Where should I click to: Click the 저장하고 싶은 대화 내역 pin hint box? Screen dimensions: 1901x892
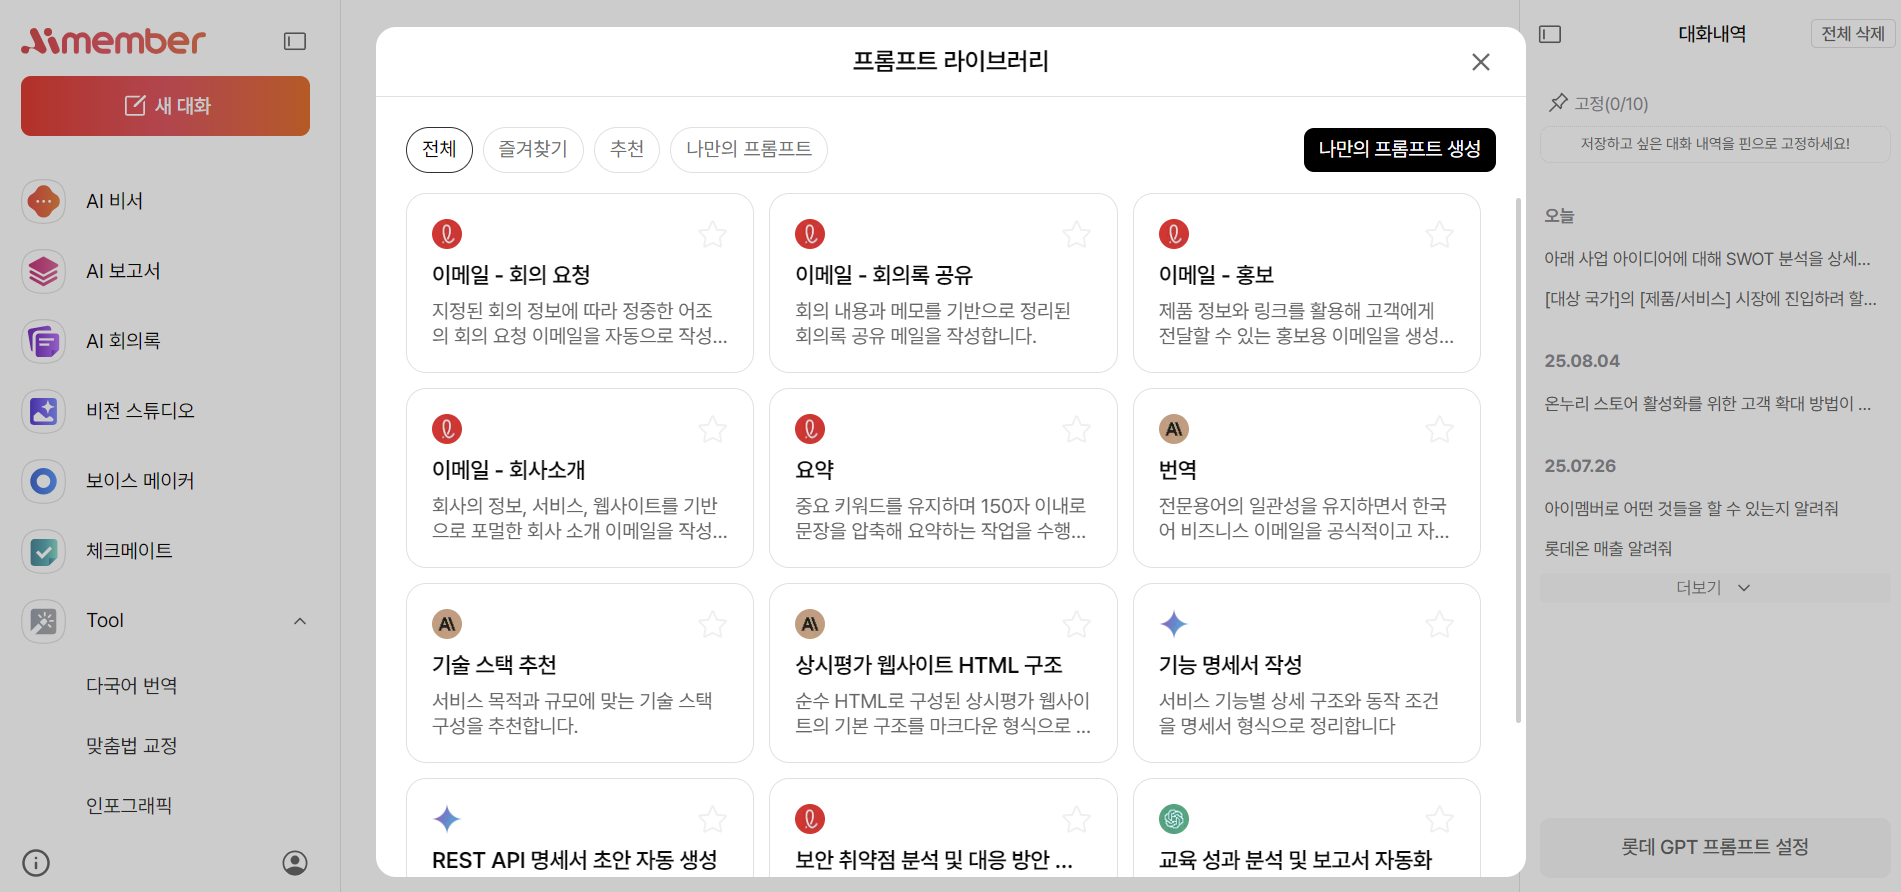[x=1714, y=144]
